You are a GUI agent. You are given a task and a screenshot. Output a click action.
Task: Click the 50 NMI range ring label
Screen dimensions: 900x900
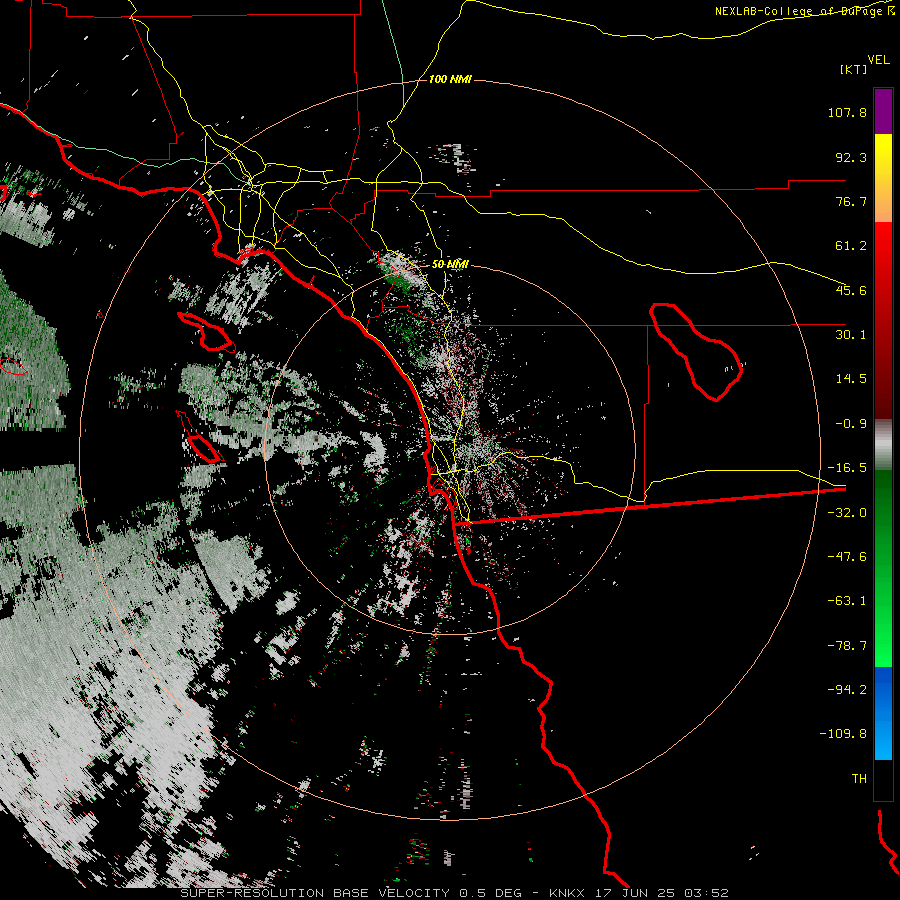(450, 264)
